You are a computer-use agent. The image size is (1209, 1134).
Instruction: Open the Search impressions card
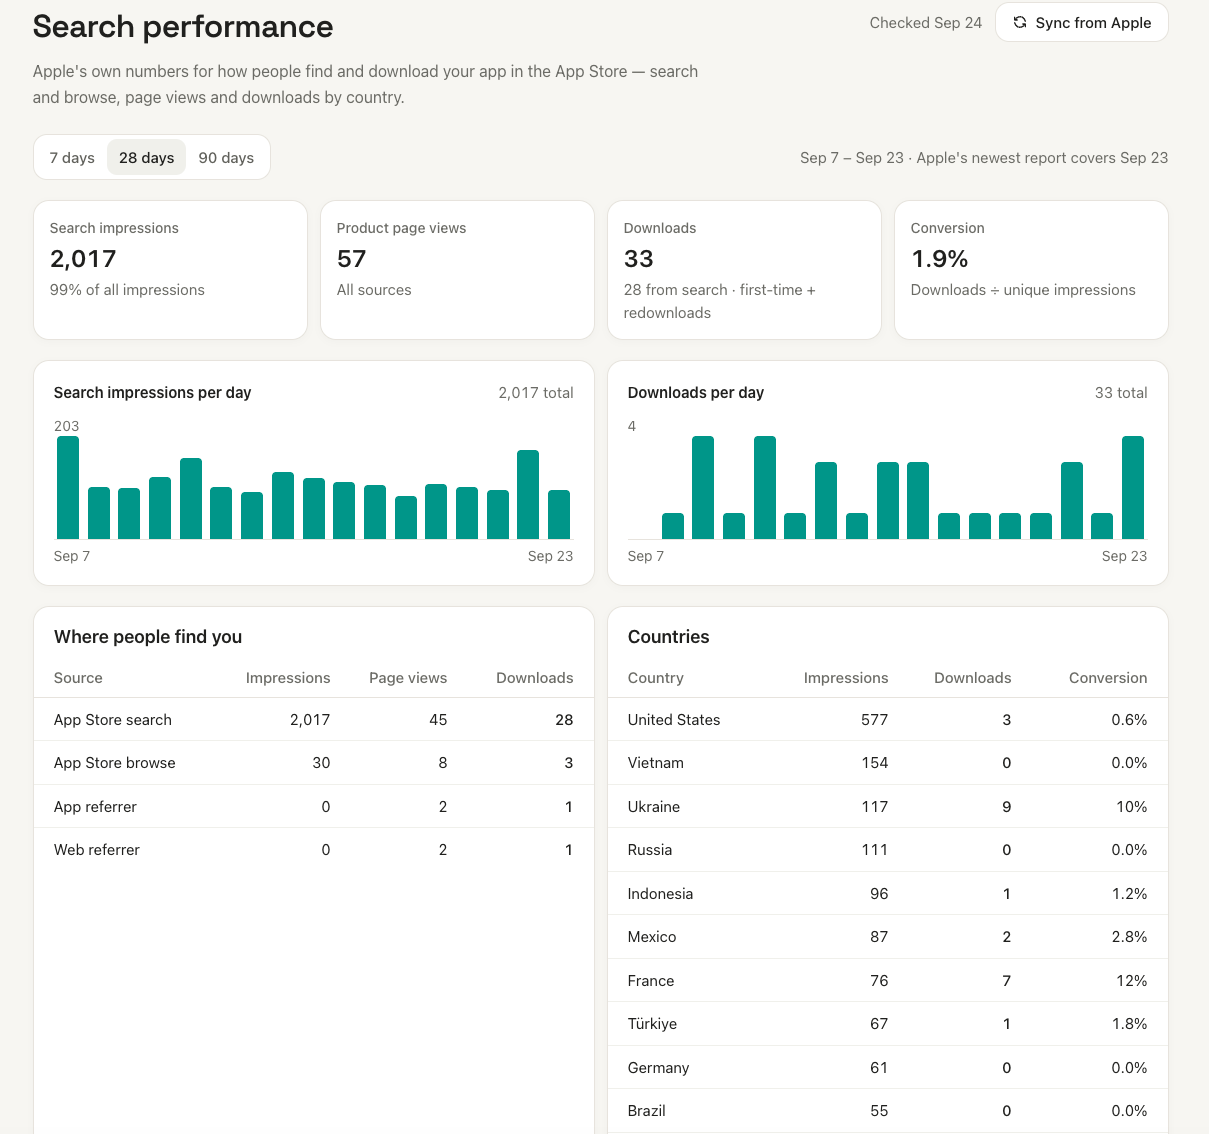170,270
